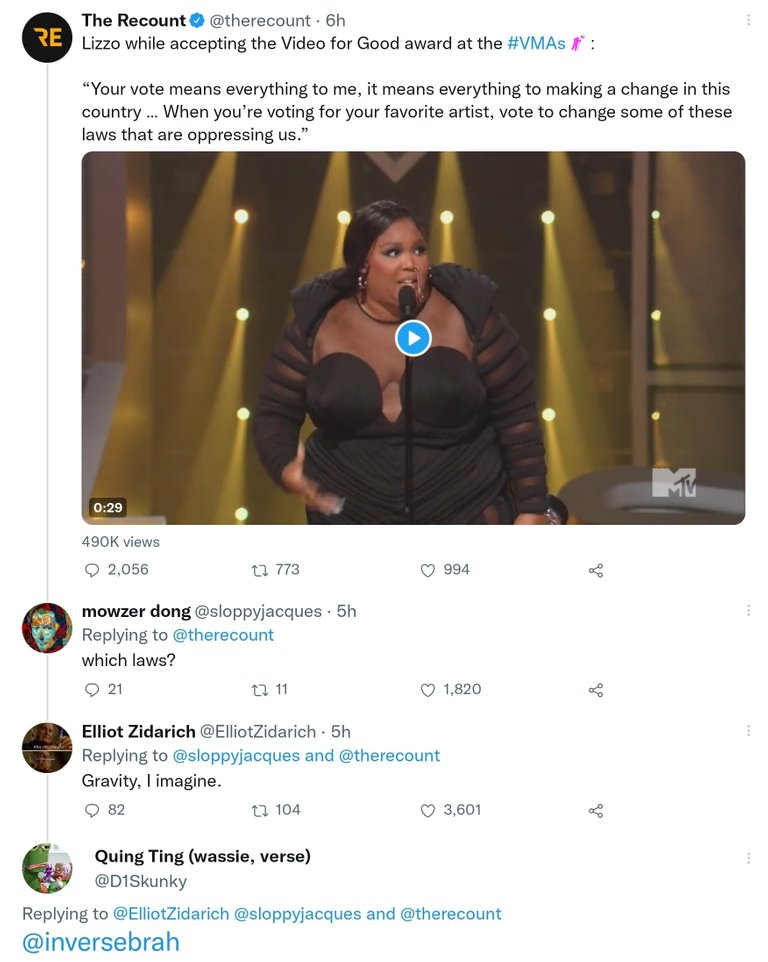Retweet The Recount's tweet
This screenshot has width=768, height=962.
(x=259, y=571)
